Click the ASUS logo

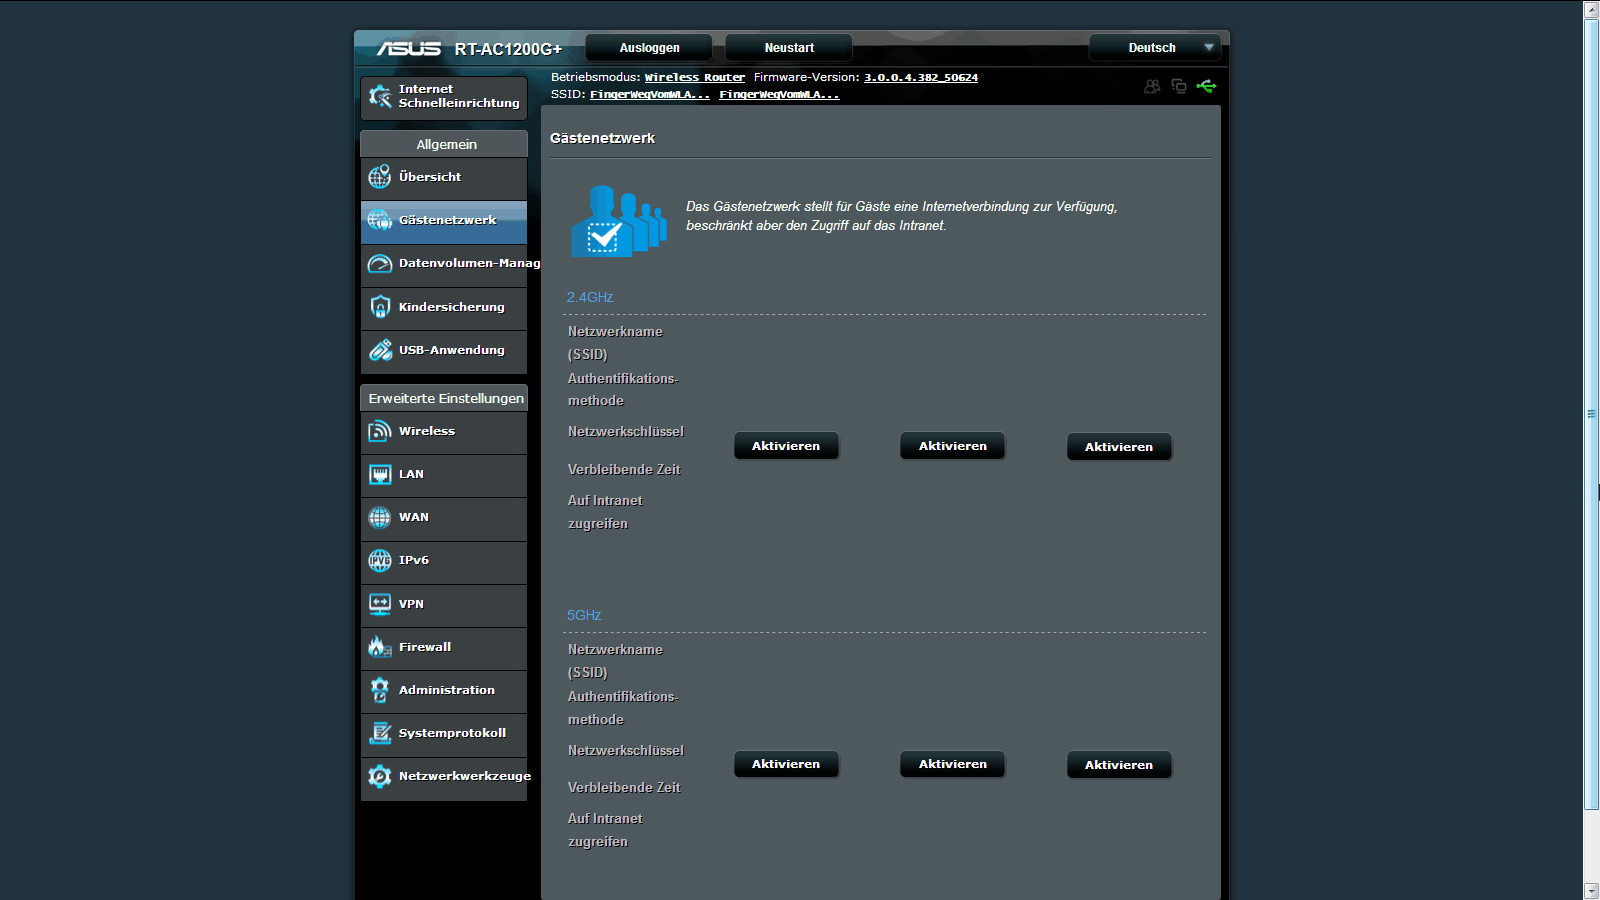coord(408,48)
